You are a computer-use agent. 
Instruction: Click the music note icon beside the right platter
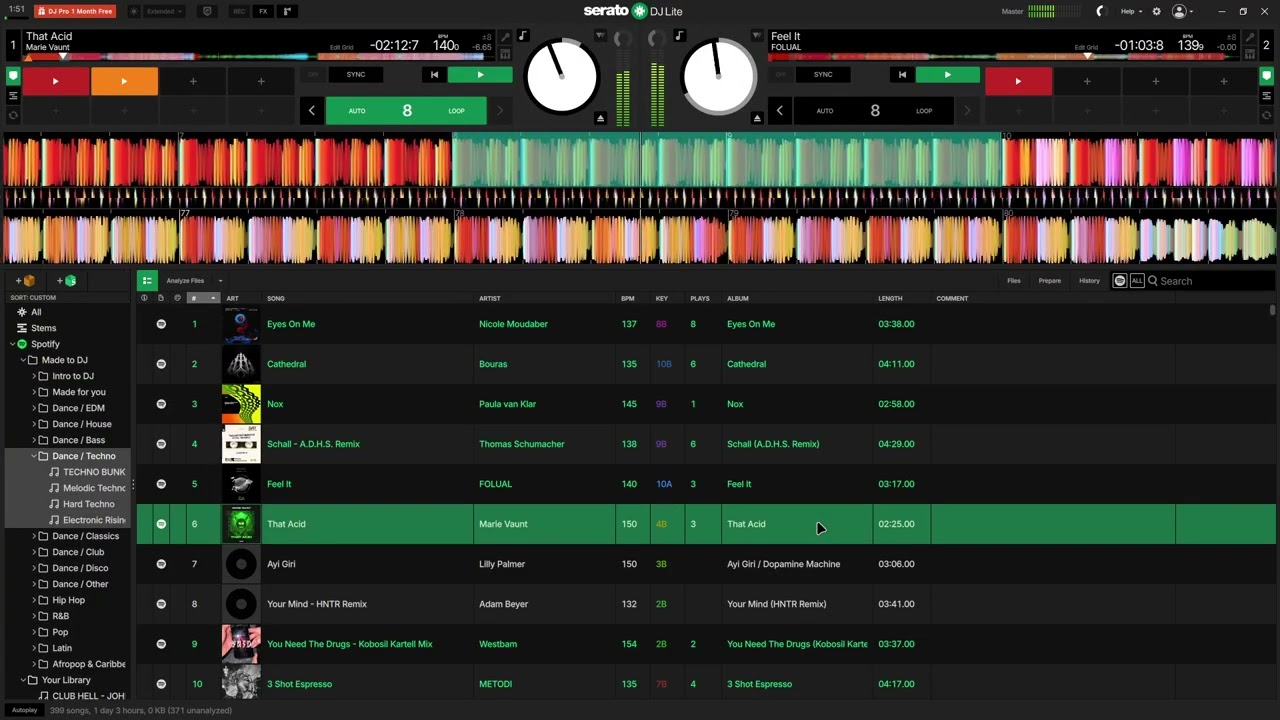point(679,36)
